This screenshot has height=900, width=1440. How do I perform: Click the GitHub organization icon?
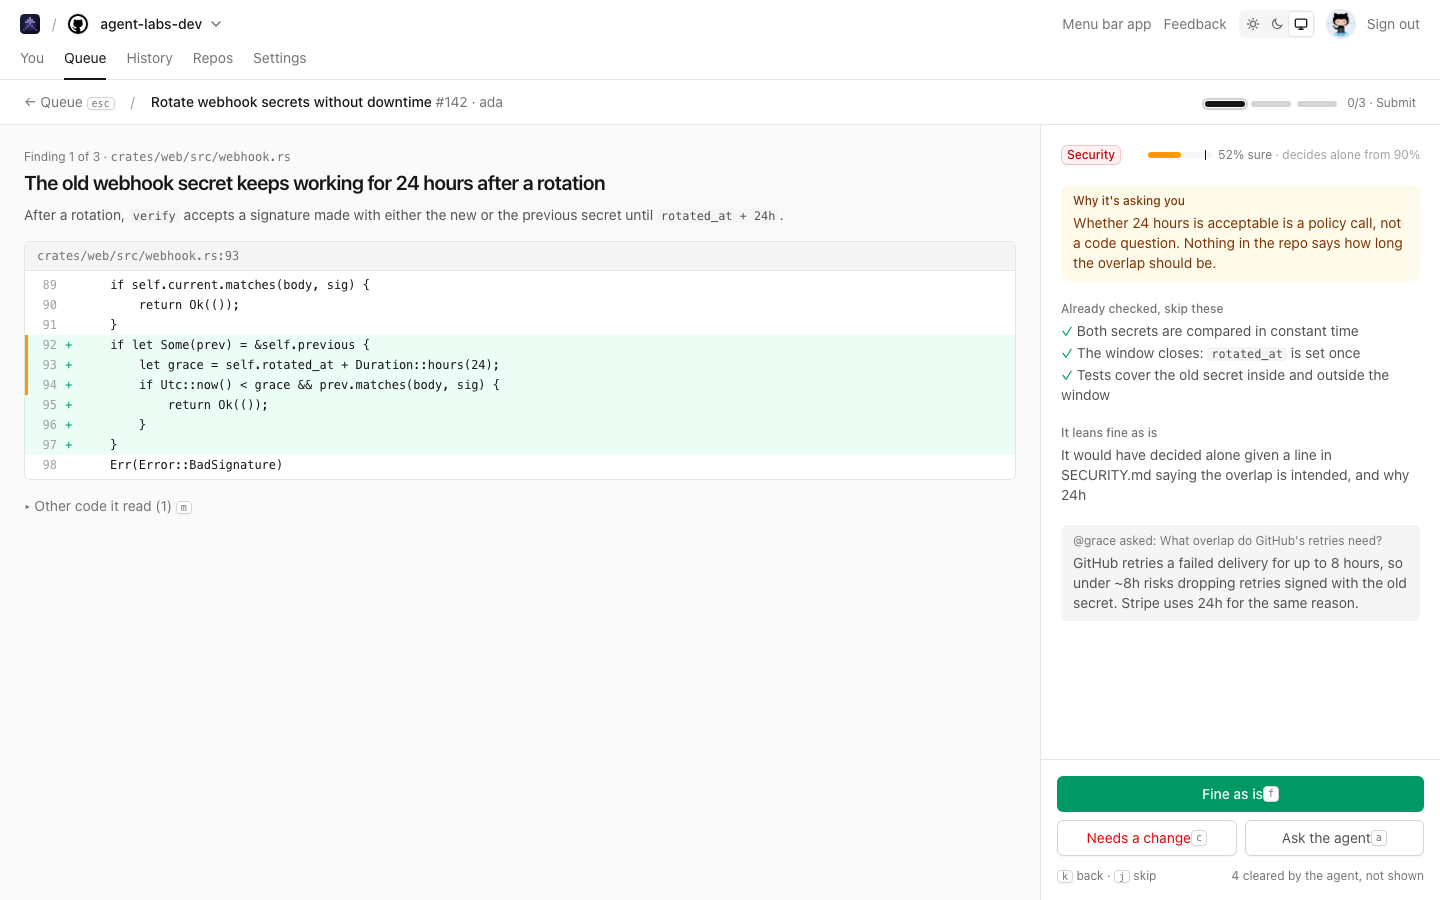tap(78, 24)
